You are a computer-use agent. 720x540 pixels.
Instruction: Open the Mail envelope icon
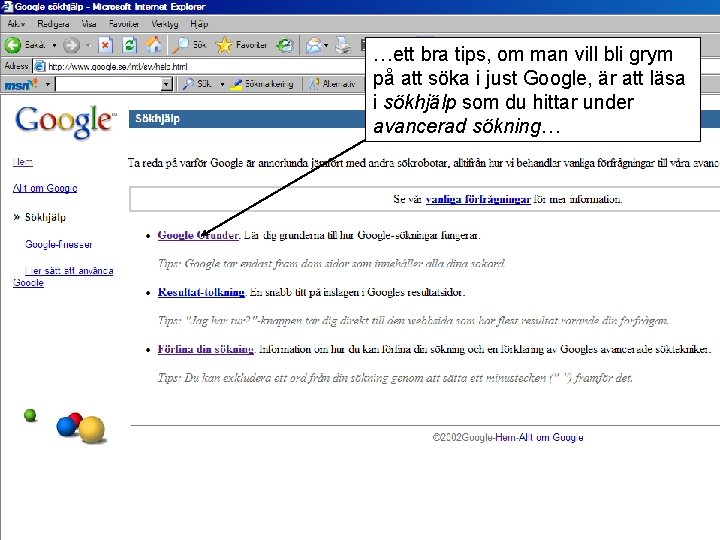coord(314,45)
